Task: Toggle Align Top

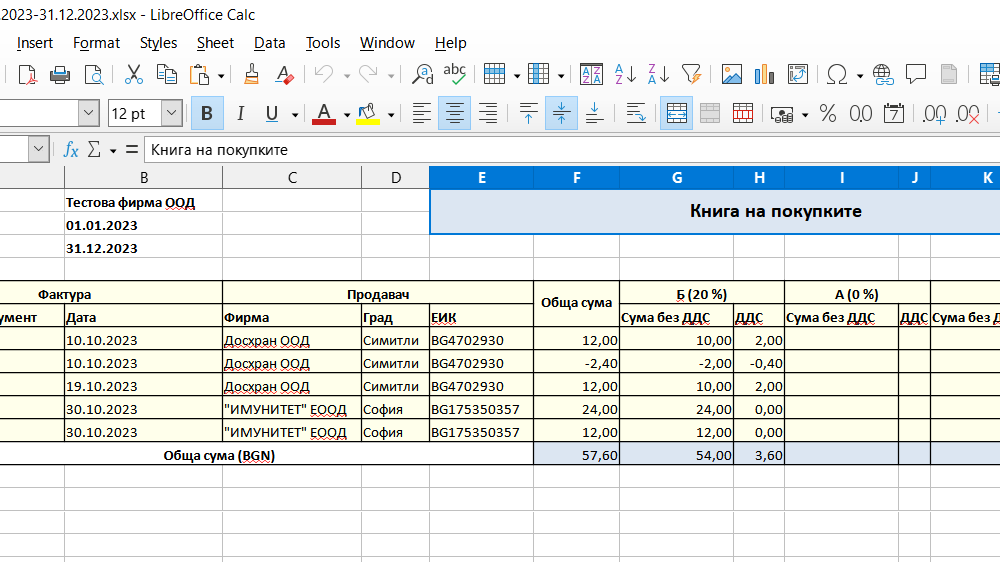Action: [528, 114]
